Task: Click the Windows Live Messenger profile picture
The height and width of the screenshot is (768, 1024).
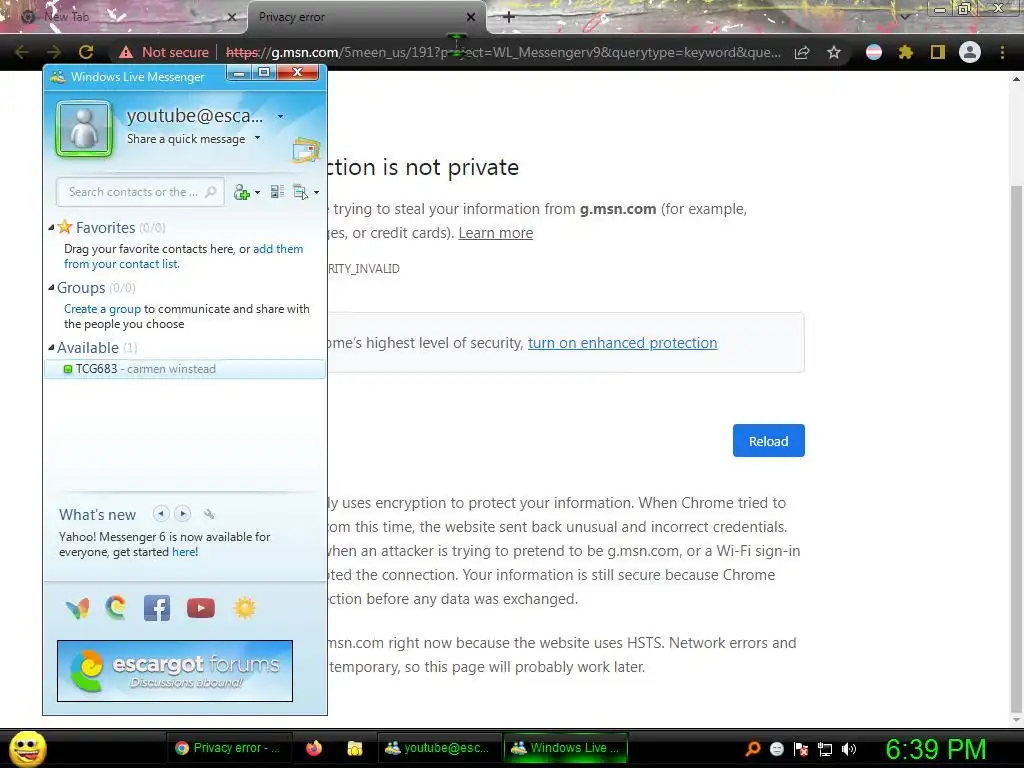Action: (84, 129)
